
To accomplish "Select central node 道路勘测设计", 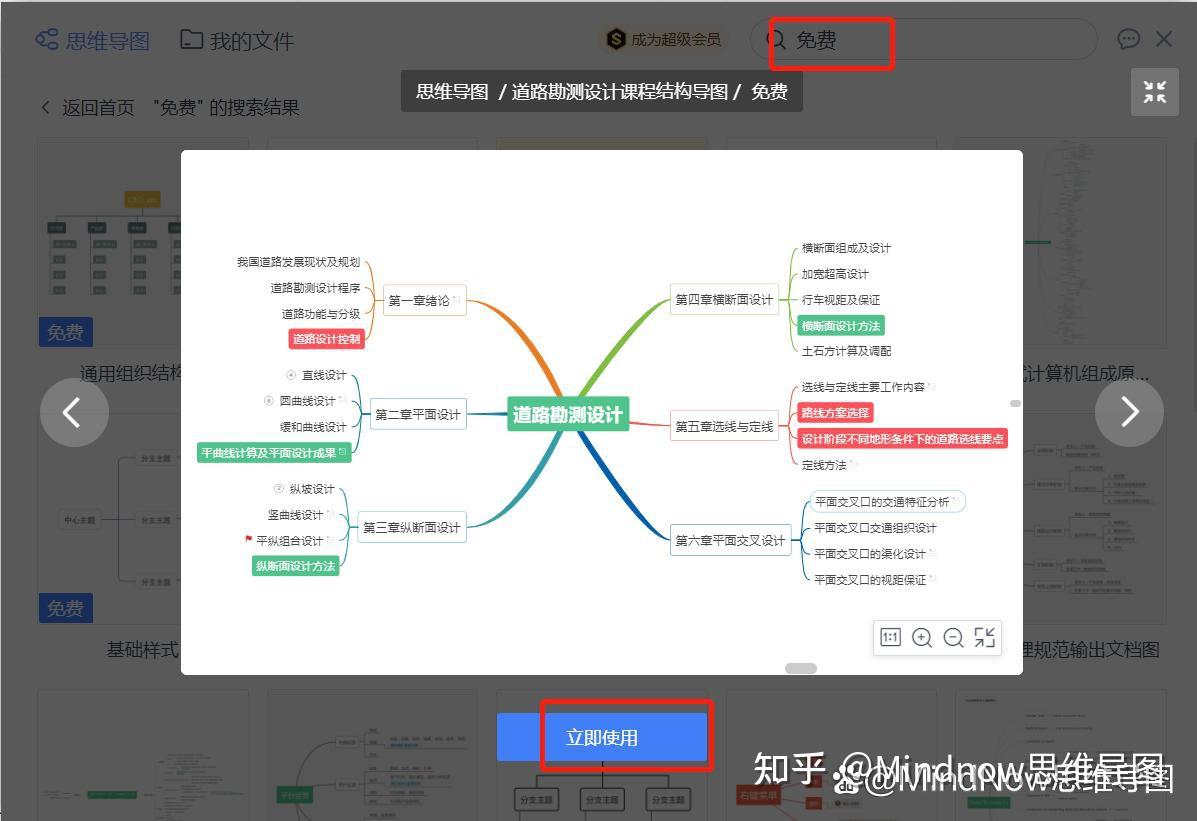I will [x=568, y=414].
